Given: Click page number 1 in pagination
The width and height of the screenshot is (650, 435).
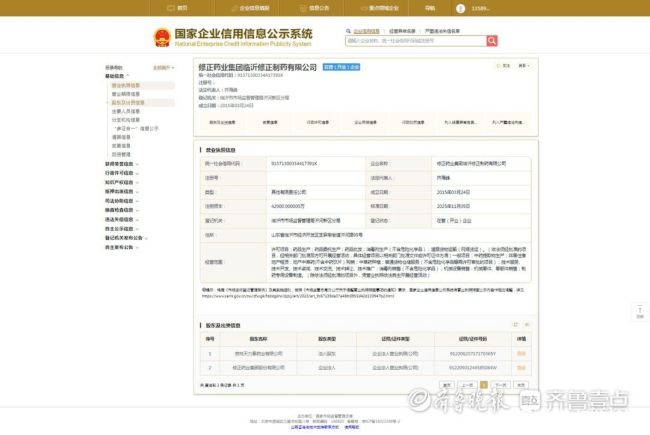Looking at the screenshot, I should tap(483, 385).
